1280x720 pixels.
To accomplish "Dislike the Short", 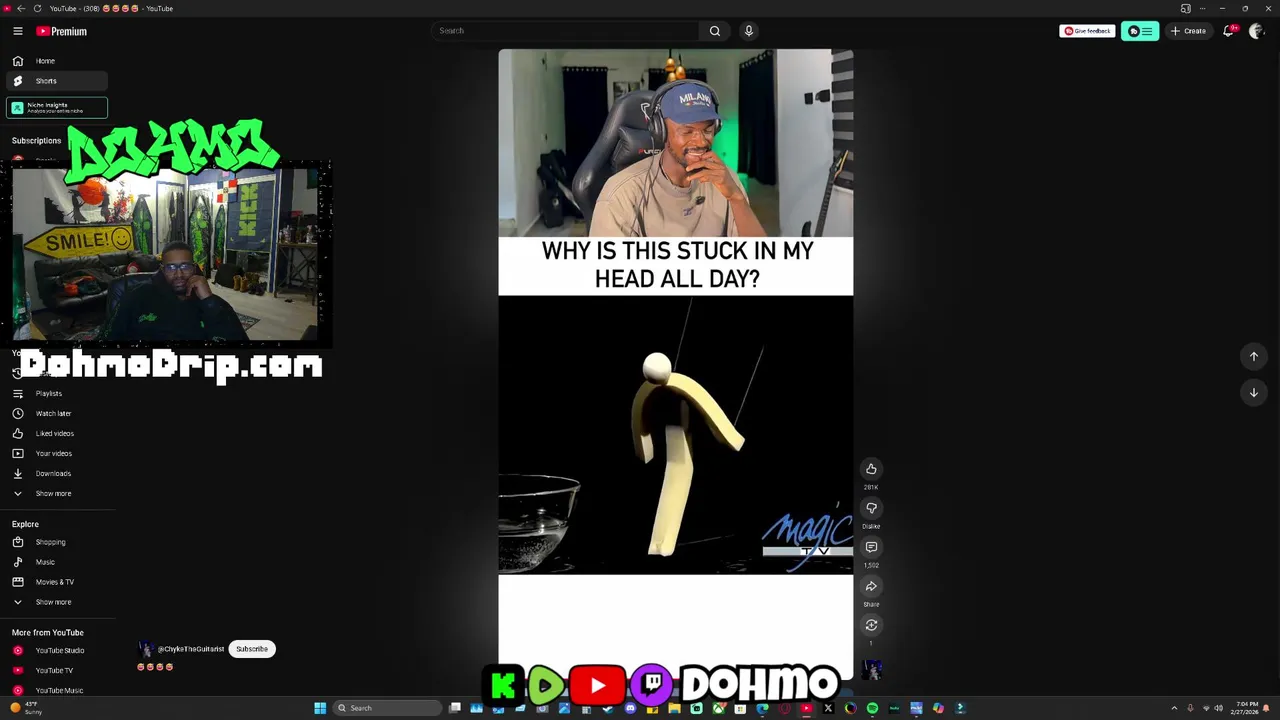I will (871, 508).
